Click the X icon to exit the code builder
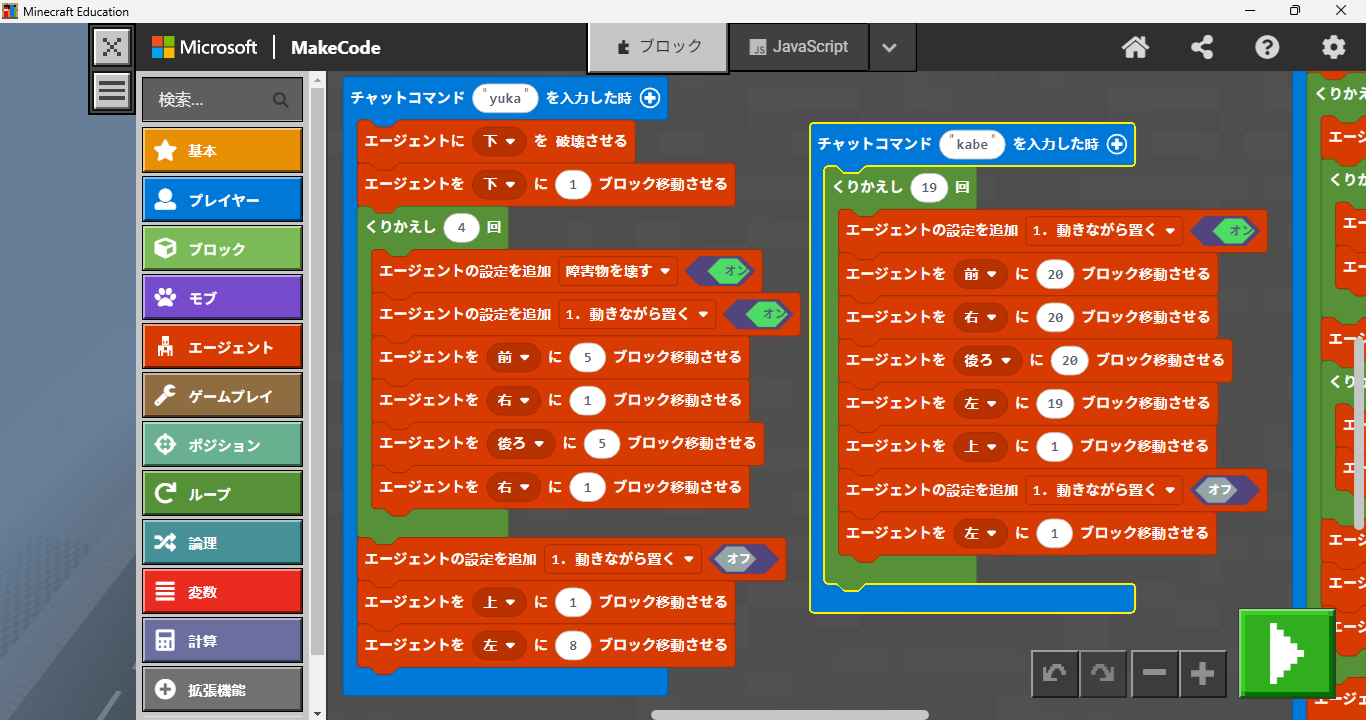The image size is (1366, 720). pos(112,46)
